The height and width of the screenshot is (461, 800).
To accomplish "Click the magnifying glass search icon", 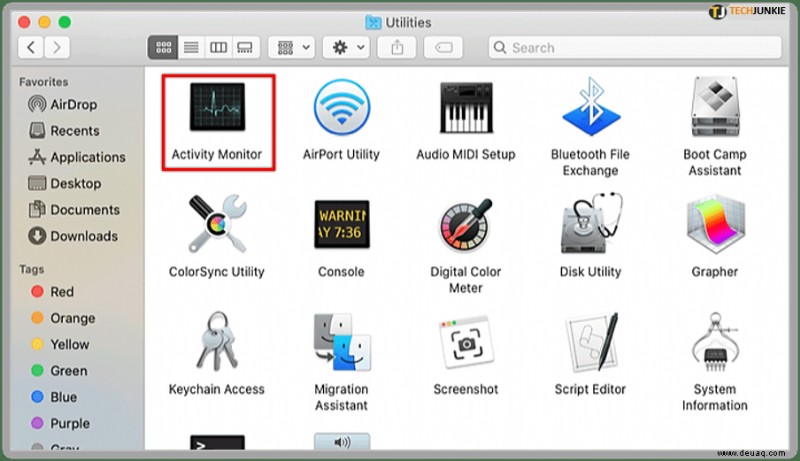I will (500, 47).
